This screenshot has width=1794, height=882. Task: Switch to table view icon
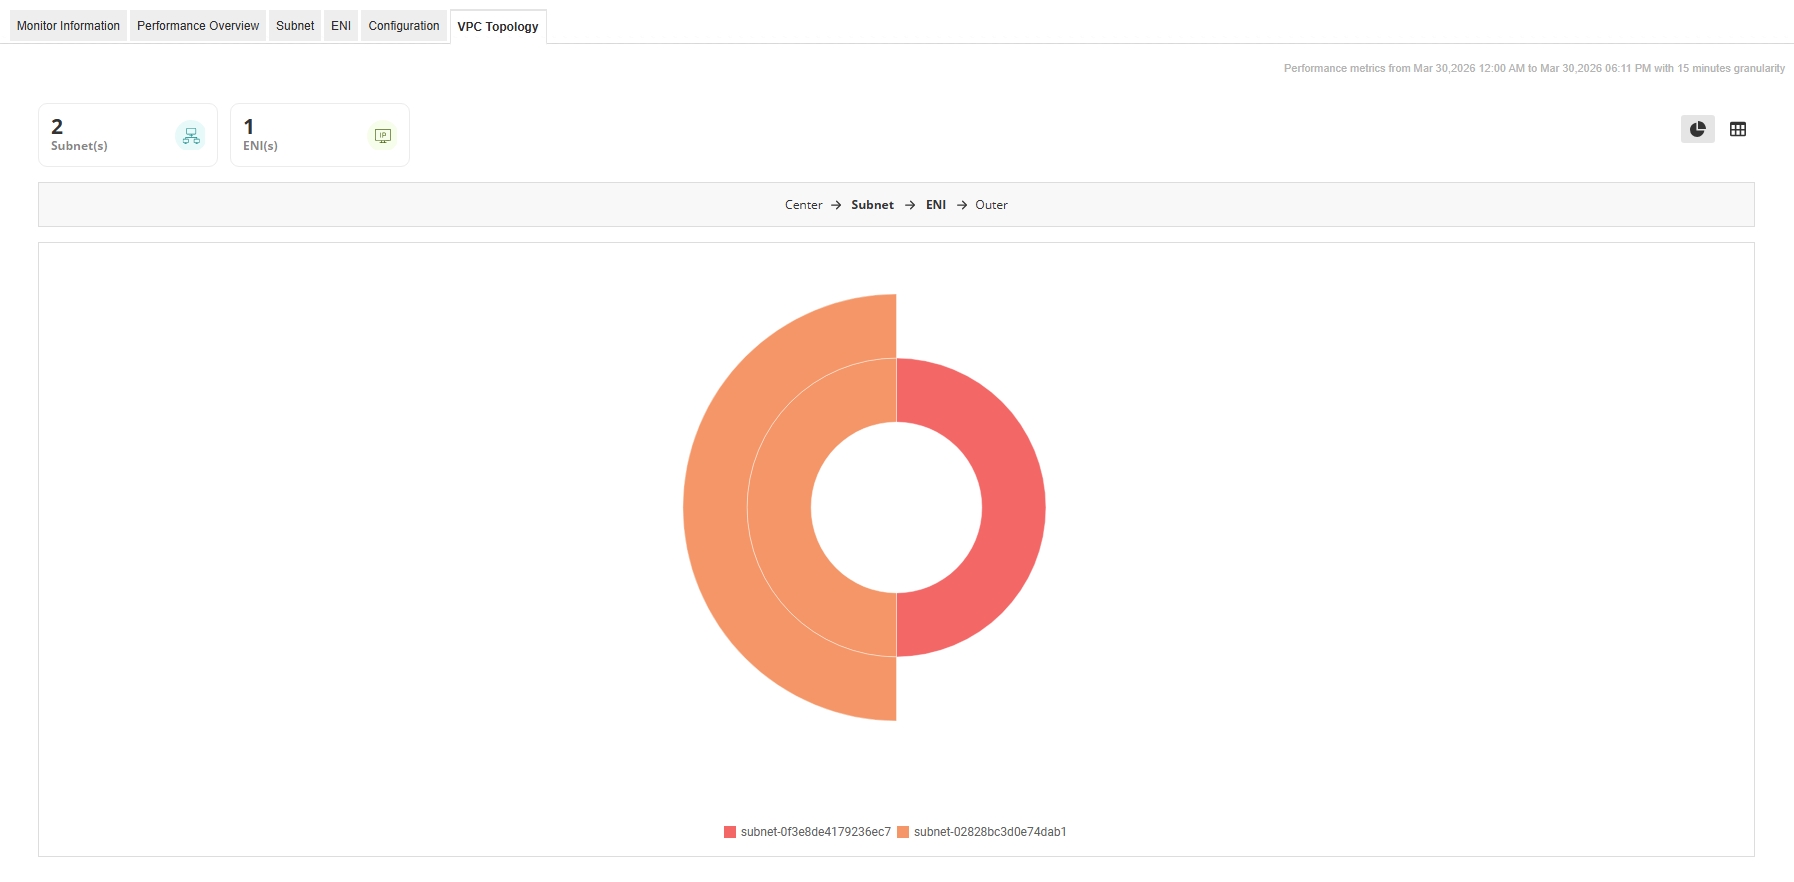[x=1738, y=129]
